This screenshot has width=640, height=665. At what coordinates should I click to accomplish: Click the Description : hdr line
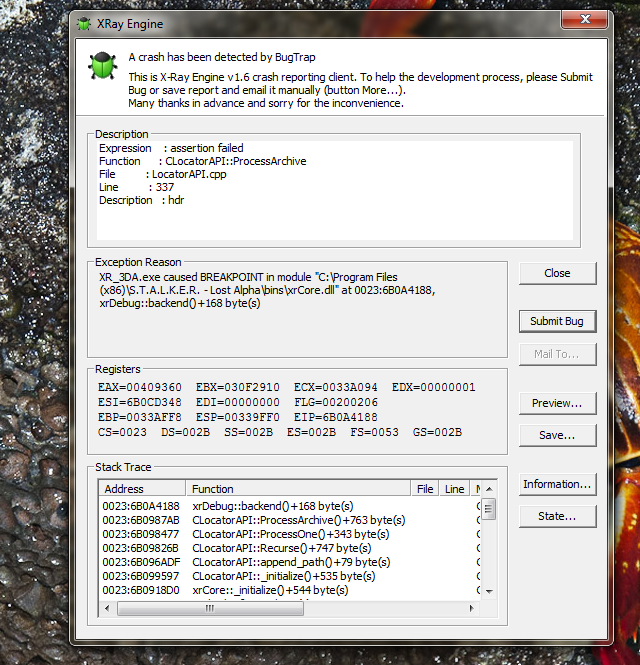pyautogui.click(x=142, y=200)
